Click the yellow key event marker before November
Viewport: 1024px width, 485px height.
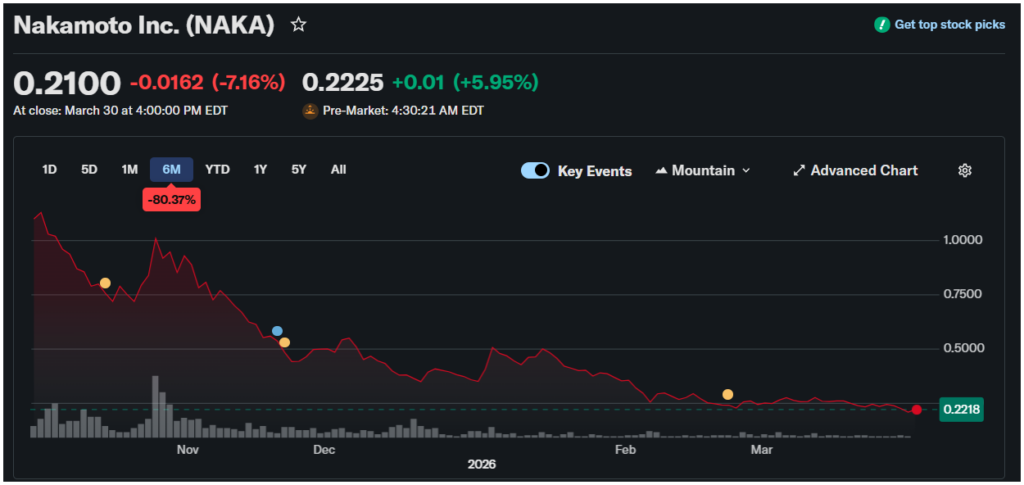[x=104, y=283]
